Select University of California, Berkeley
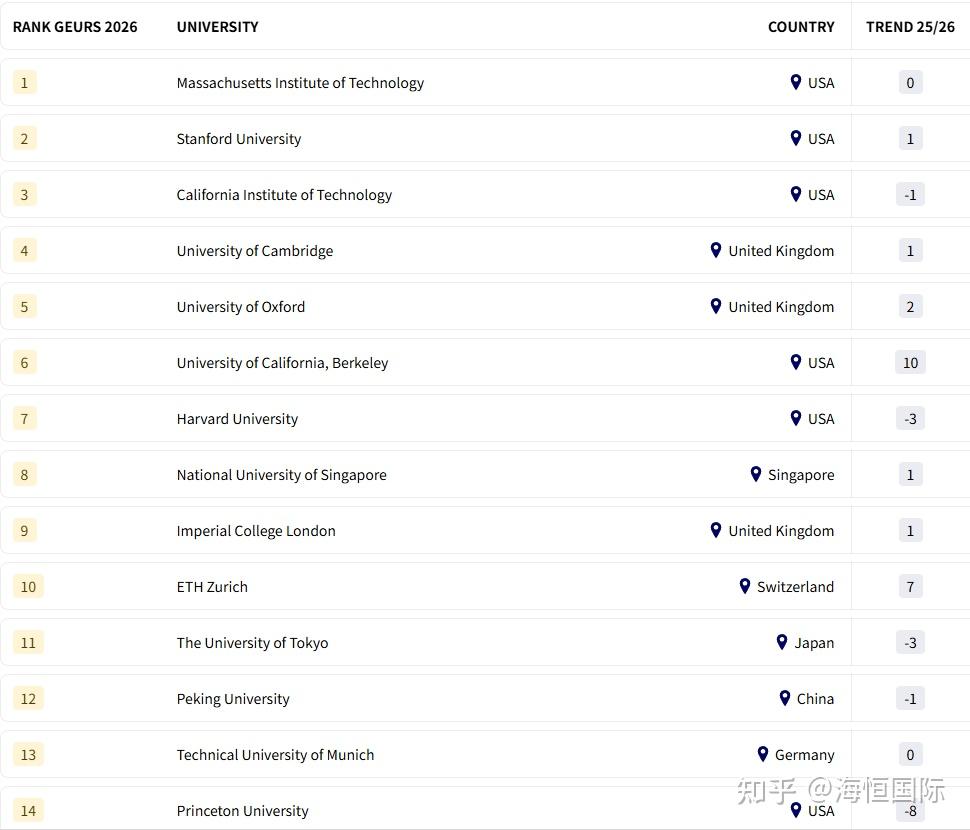 coord(282,363)
